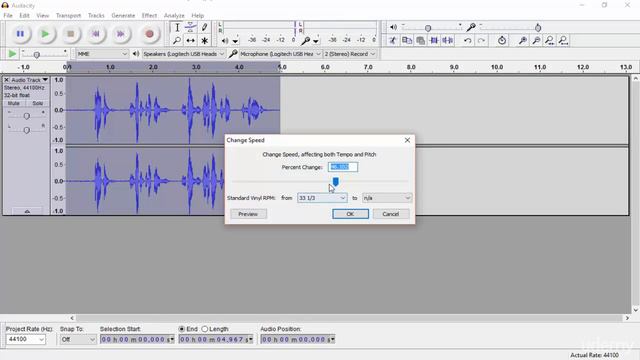Viewport: 640px width, 360px height.
Task: Click the Zoom In magnifier icon
Action: [522, 40]
